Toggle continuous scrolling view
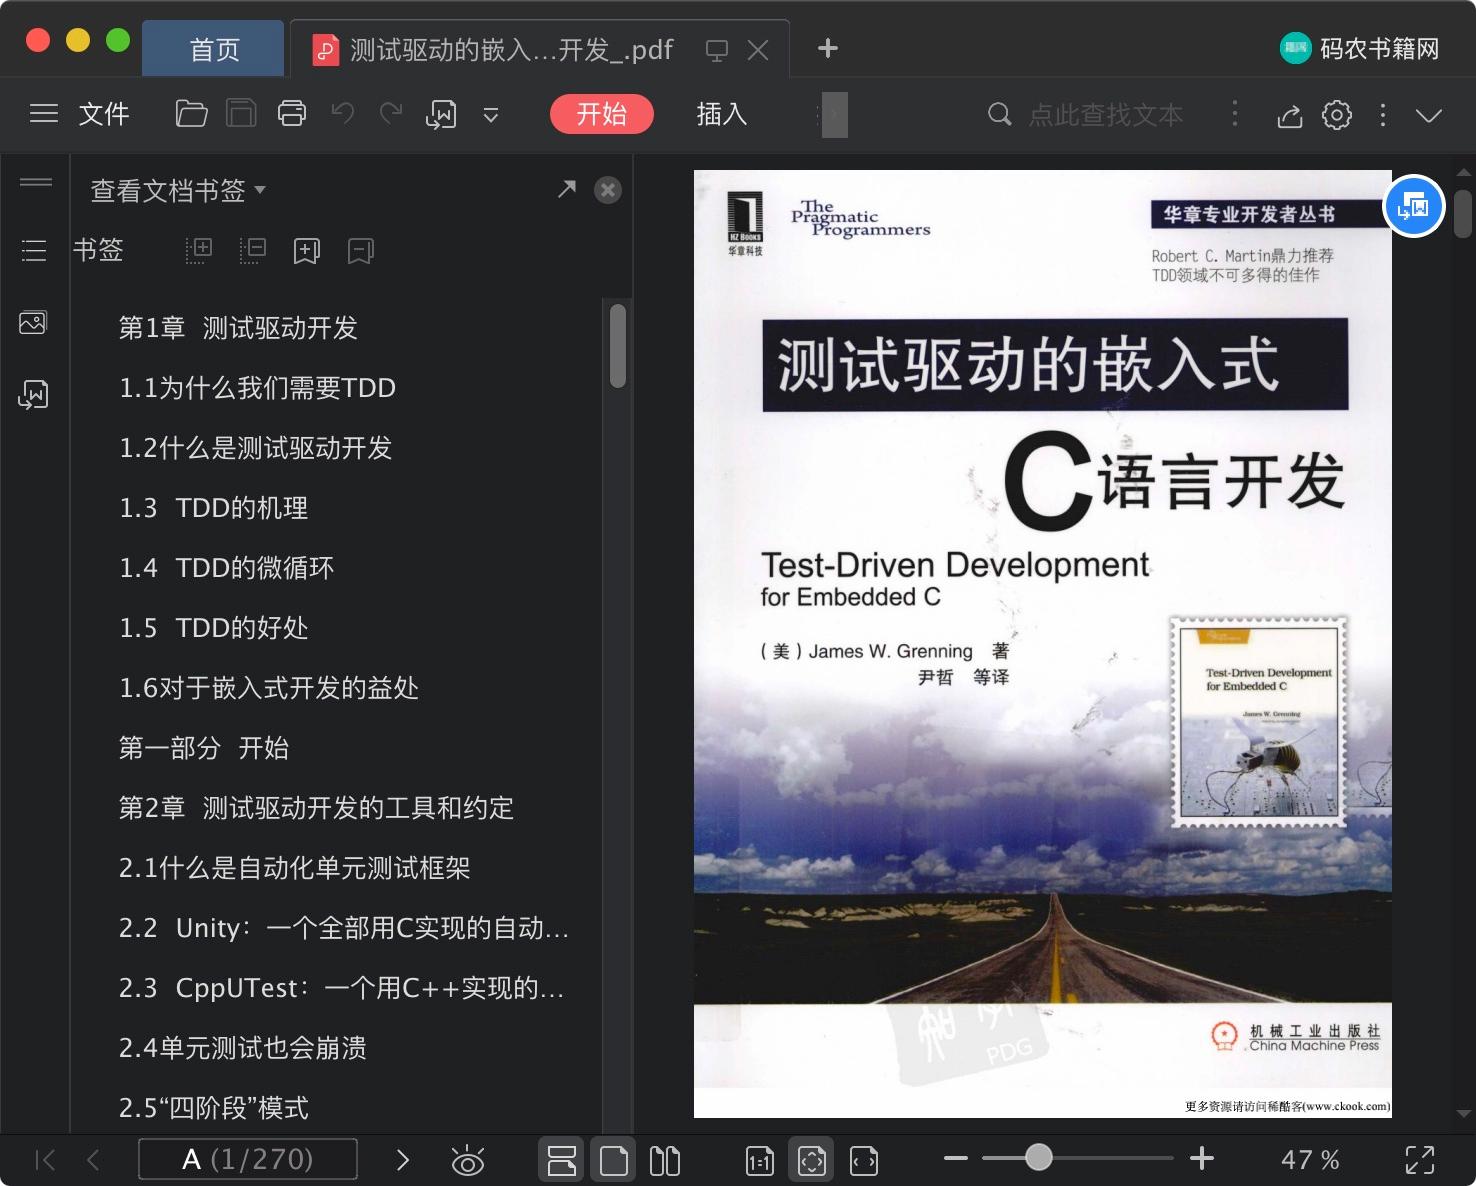 [x=562, y=1160]
